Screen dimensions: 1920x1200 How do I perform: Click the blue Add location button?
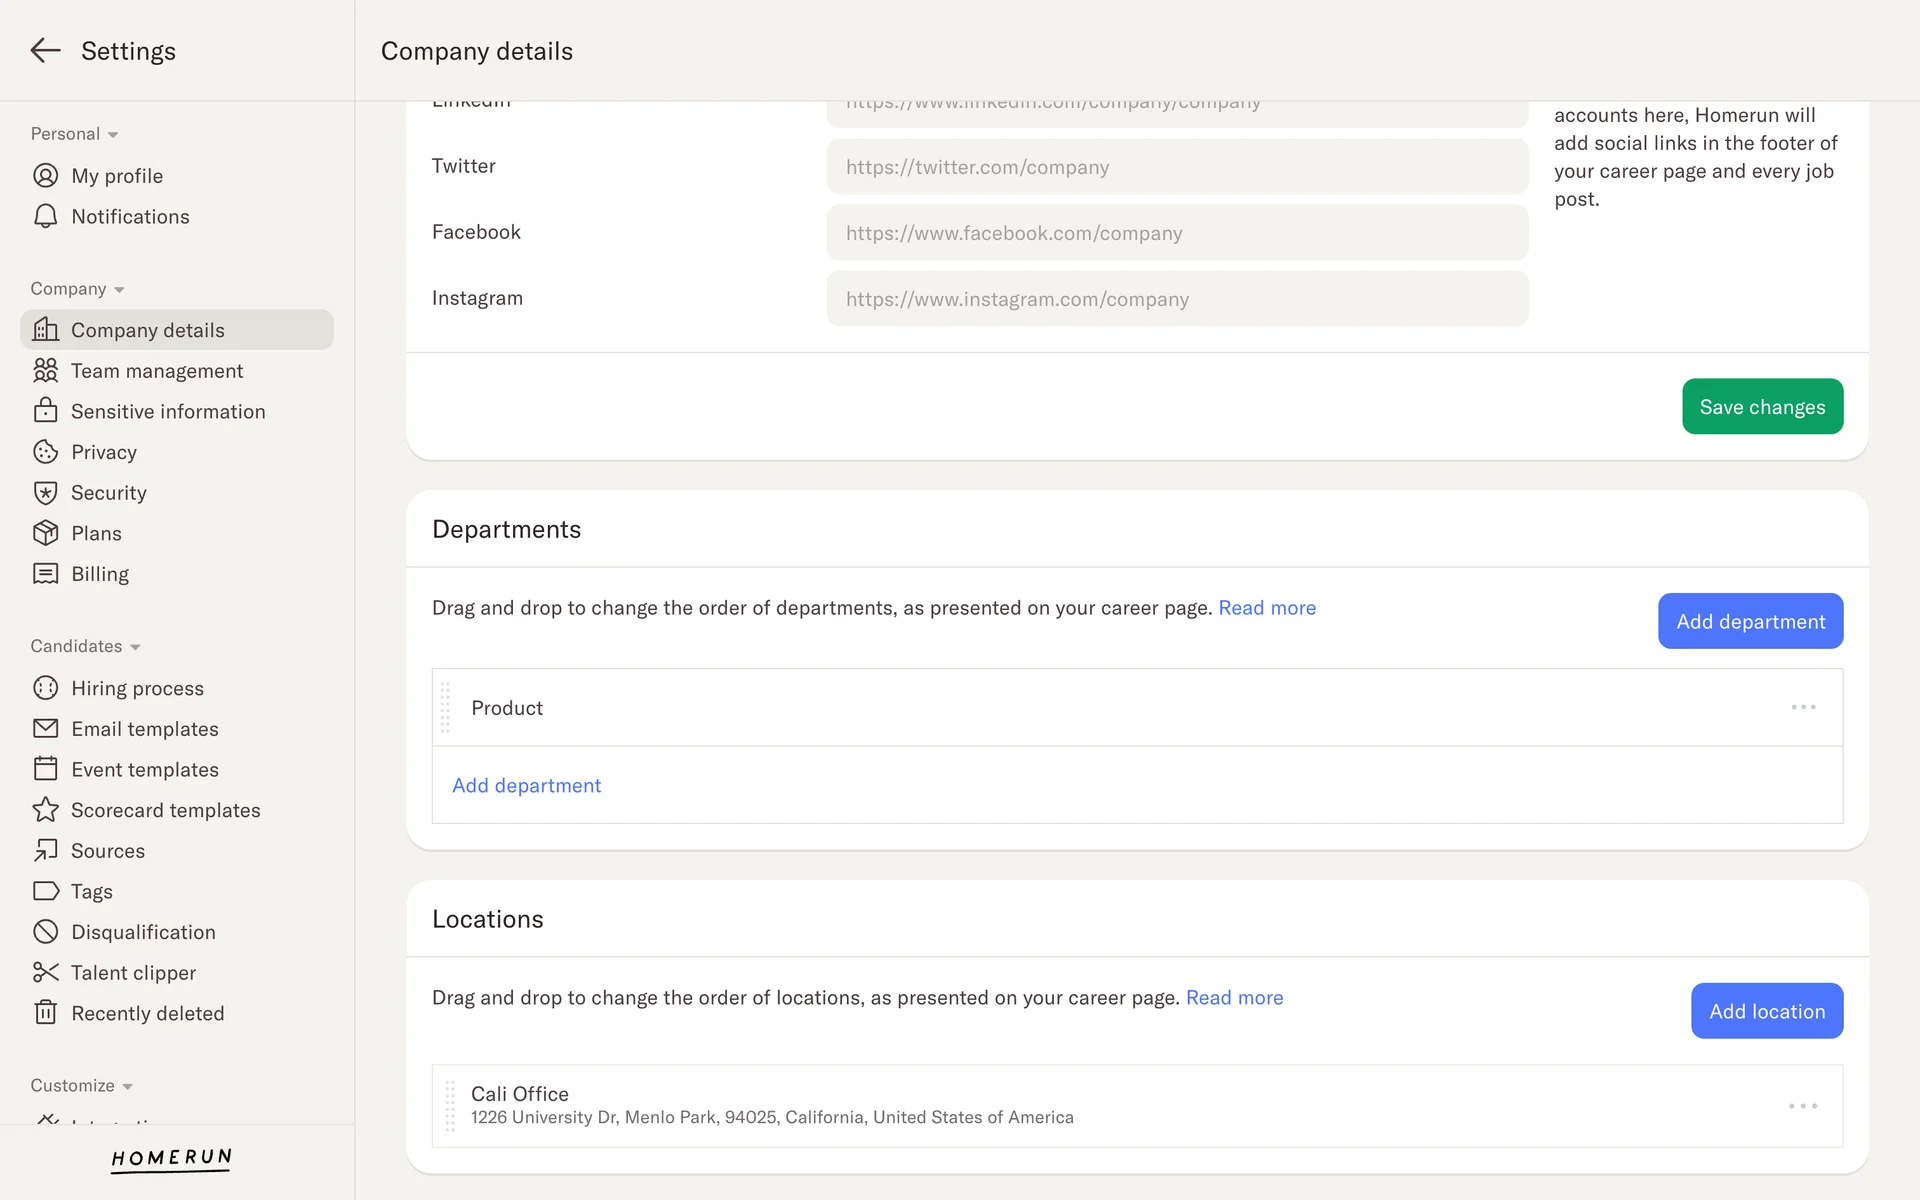point(1766,1011)
